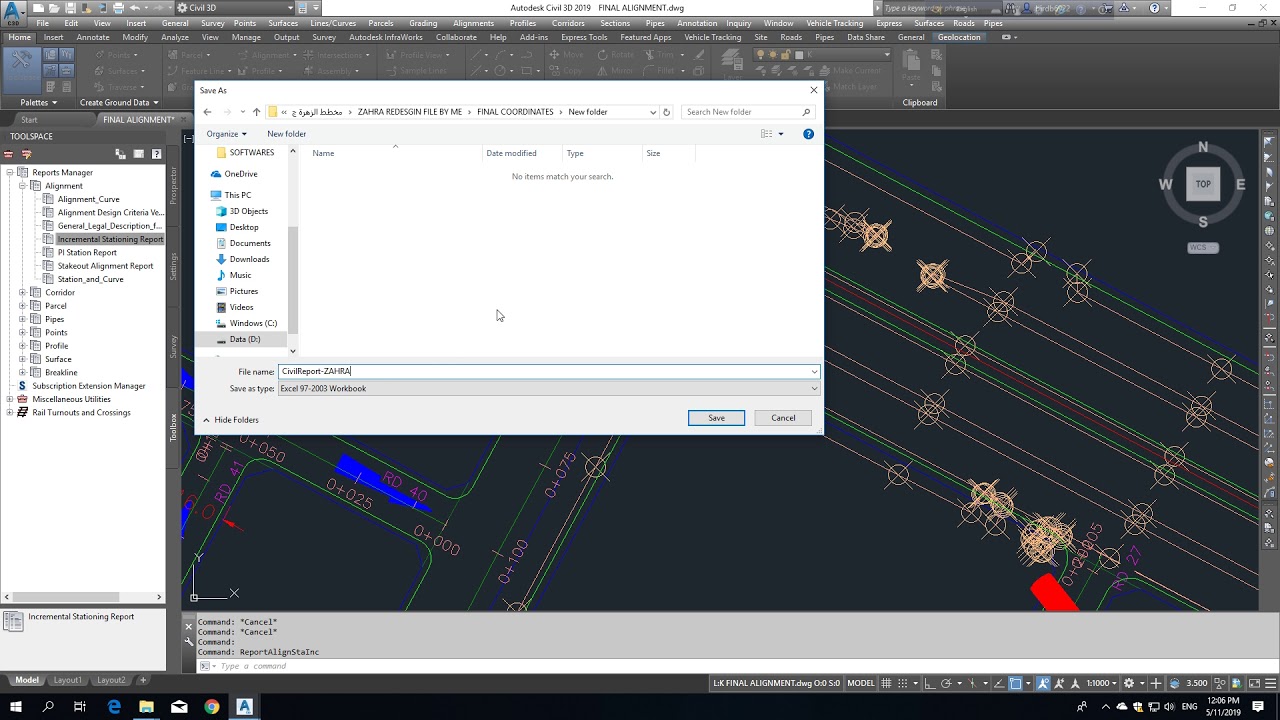Open the Geolocation ribbon tab

pyautogui.click(x=959, y=37)
